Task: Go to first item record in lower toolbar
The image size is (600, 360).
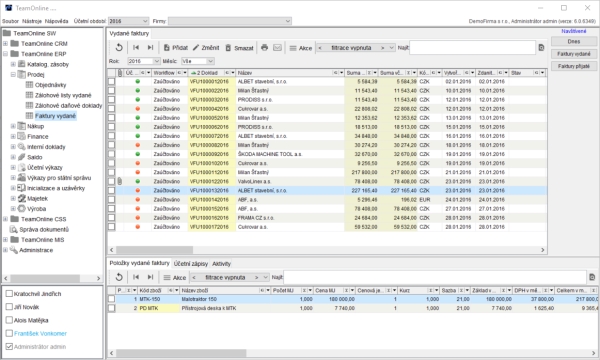Action: tap(136, 277)
